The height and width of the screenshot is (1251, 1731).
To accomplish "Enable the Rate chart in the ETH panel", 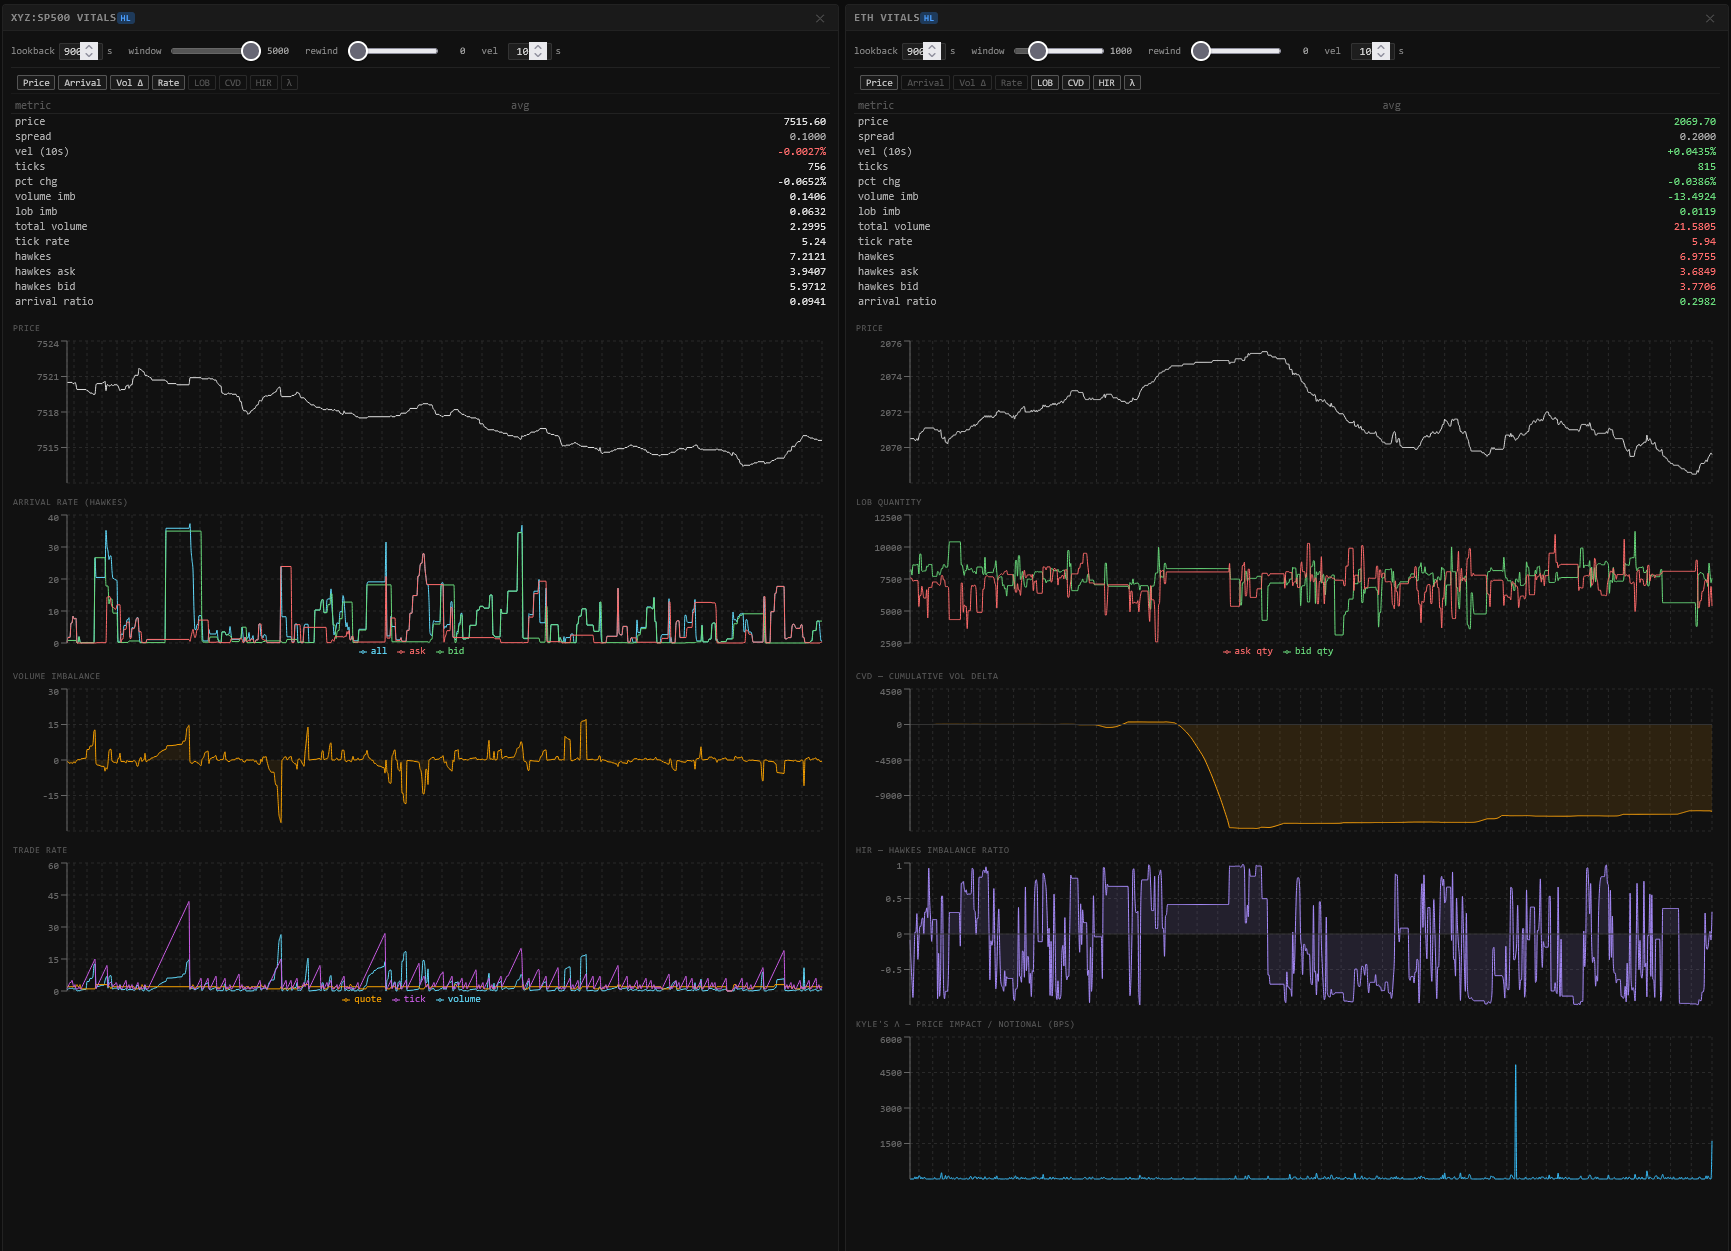I will click(1011, 83).
